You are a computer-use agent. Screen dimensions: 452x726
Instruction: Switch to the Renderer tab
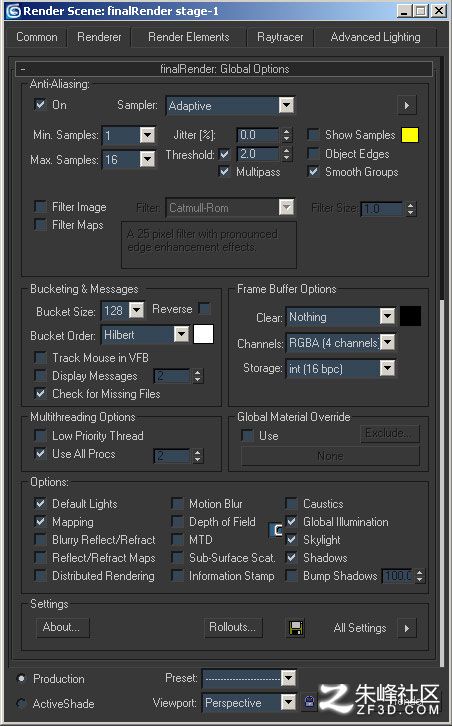99,37
